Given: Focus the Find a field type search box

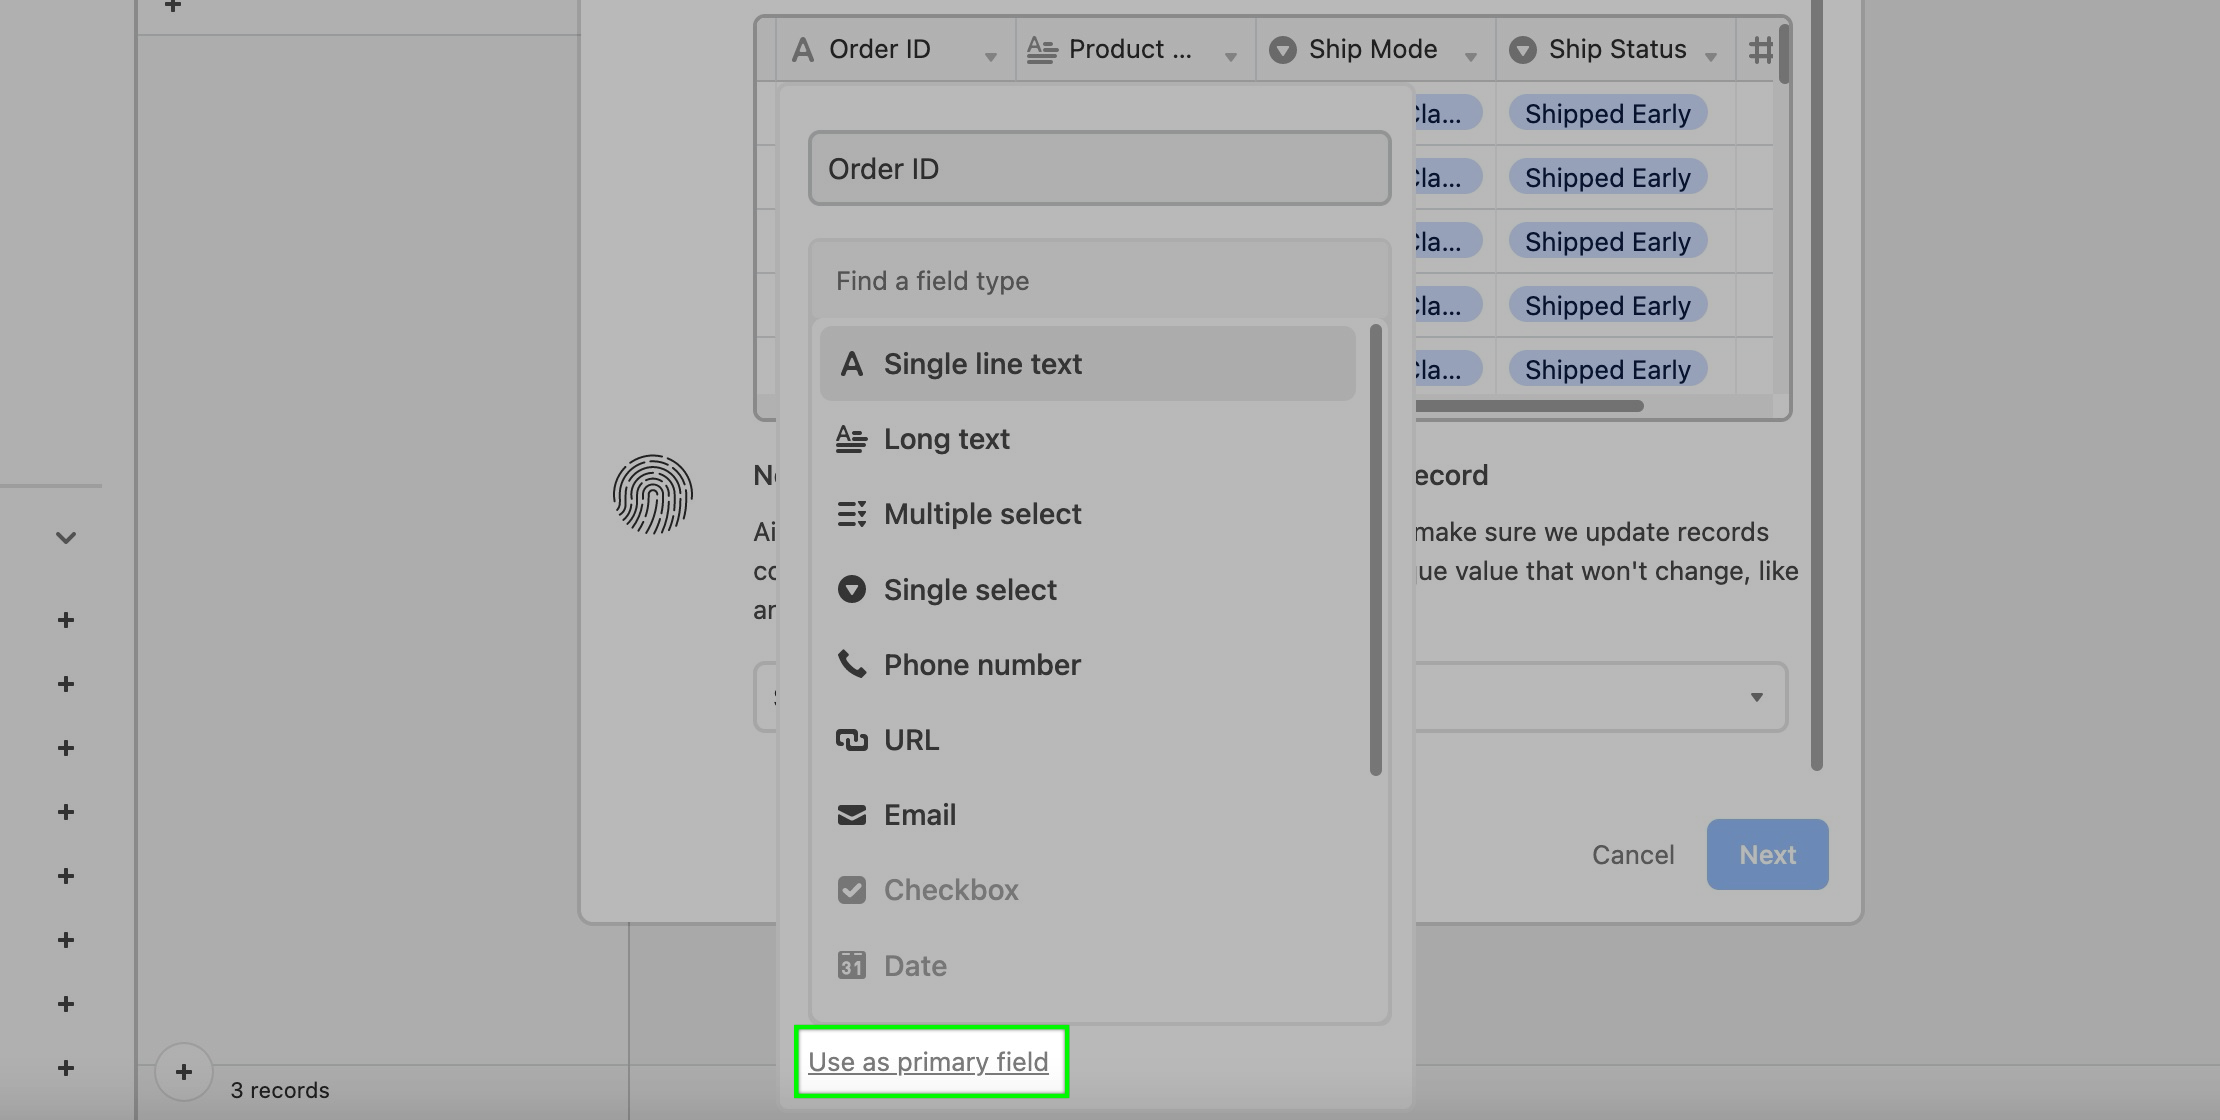Looking at the screenshot, I should tap(1099, 281).
